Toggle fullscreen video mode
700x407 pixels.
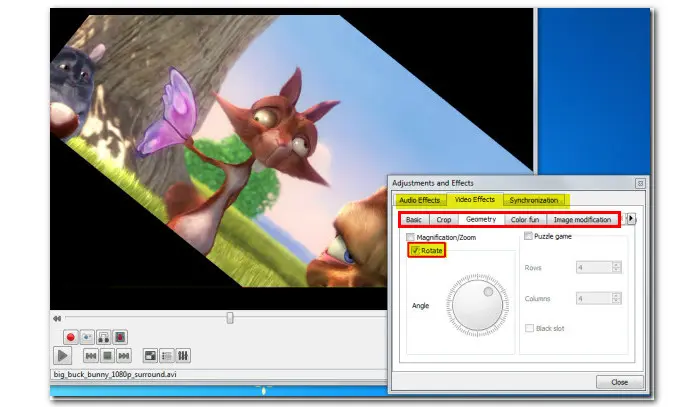[150, 356]
